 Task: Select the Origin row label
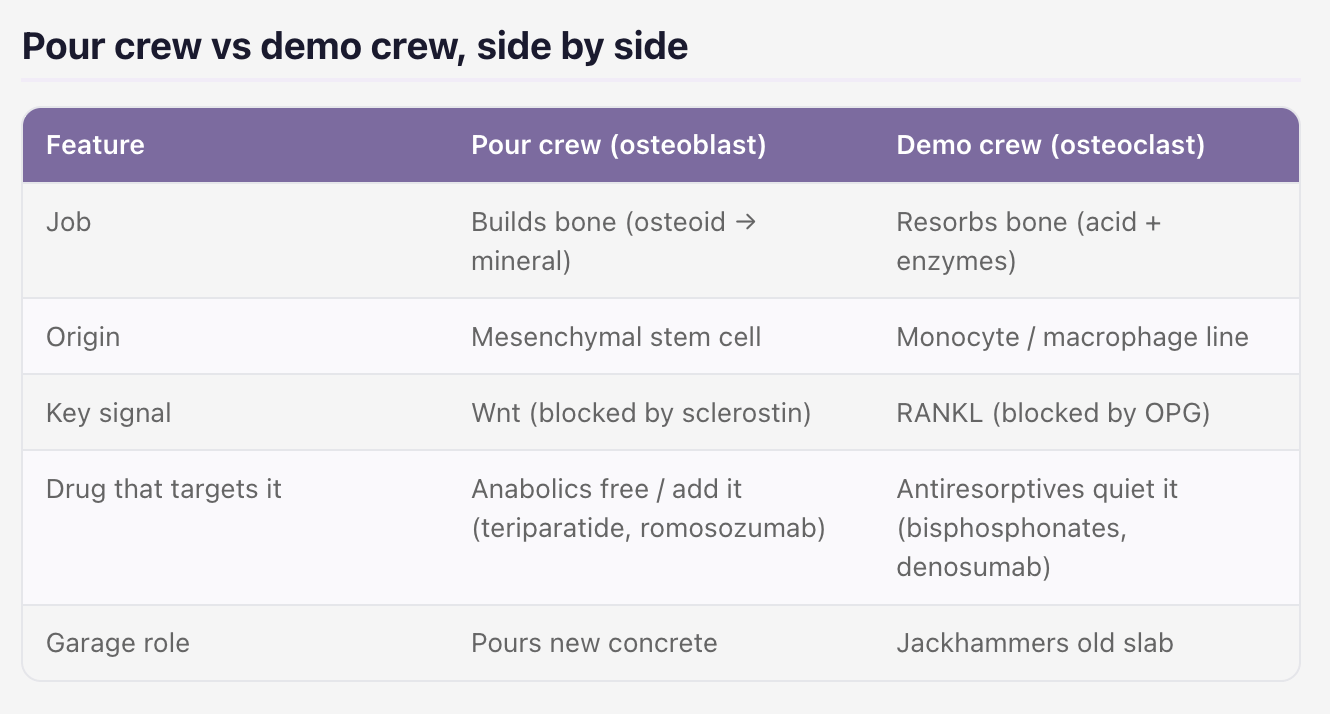pos(83,337)
